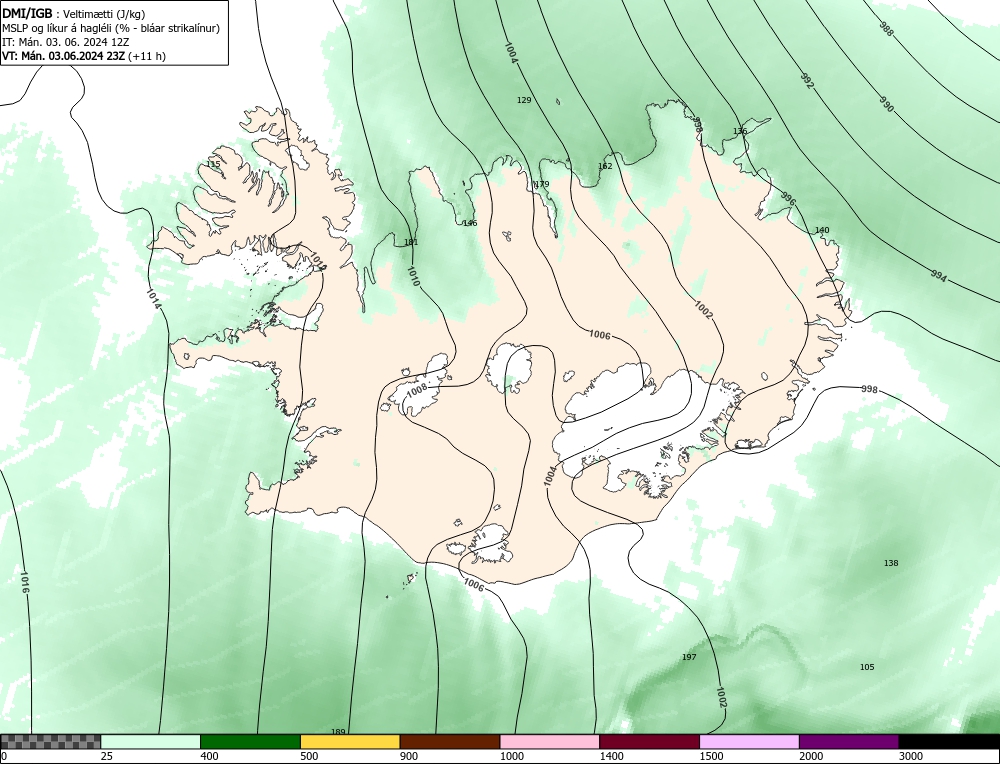Click the CAPE value 181

[x=411, y=242]
